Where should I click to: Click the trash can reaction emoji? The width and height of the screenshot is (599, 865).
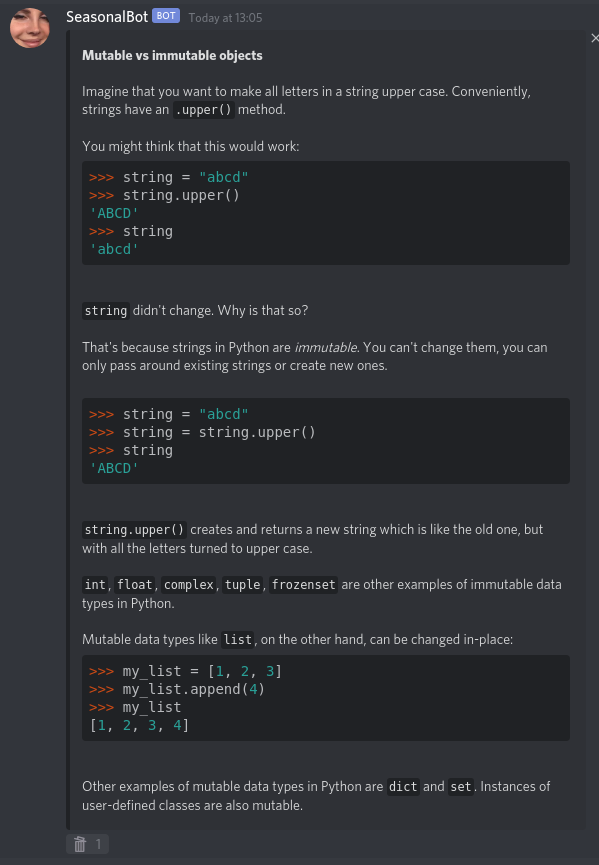point(80,844)
